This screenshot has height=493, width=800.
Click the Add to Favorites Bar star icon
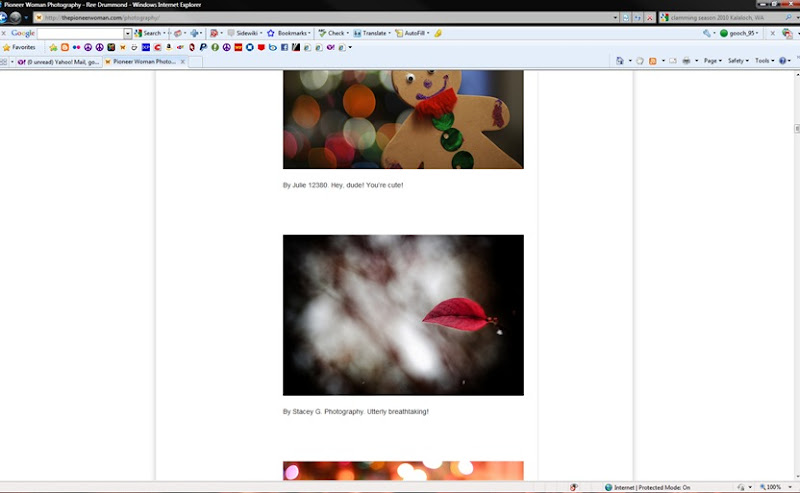53,47
